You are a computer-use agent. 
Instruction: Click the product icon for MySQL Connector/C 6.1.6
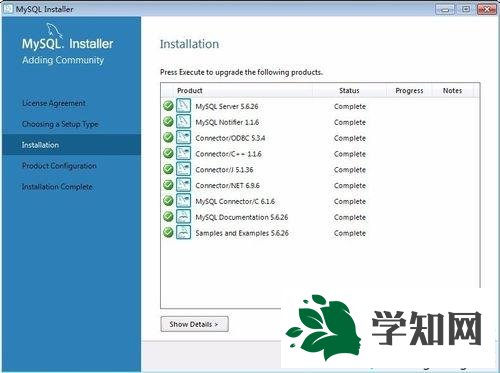[x=183, y=201]
